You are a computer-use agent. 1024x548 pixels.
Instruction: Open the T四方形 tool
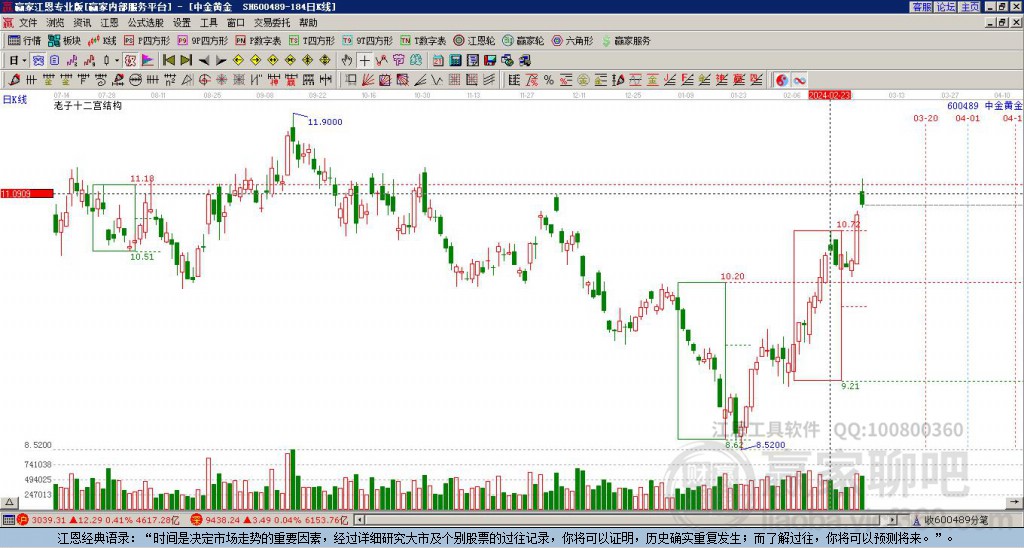pos(312,40)
